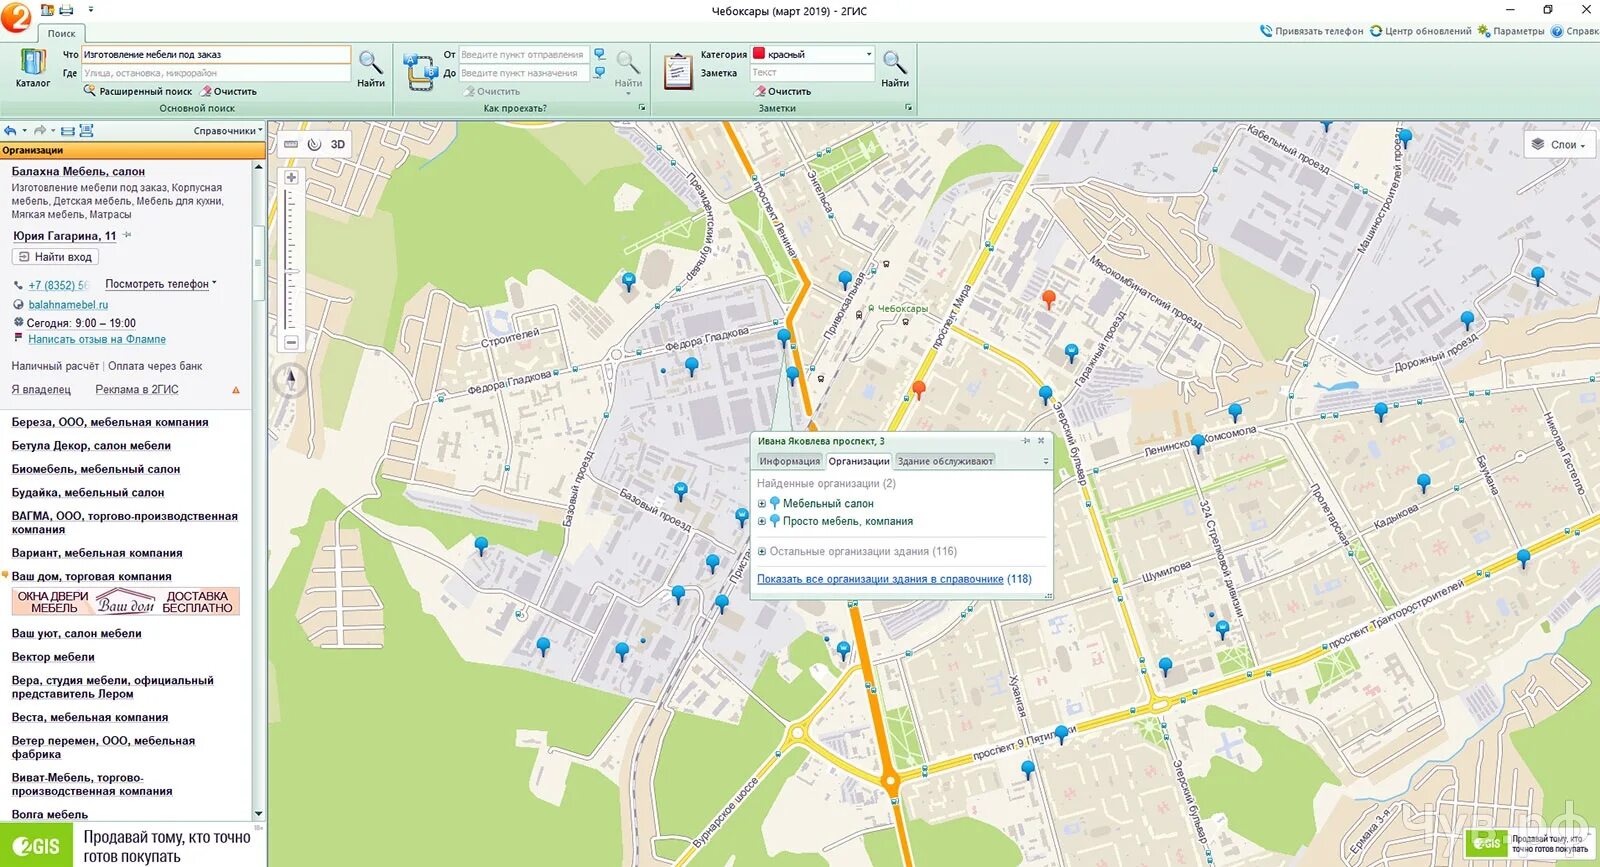Open the Справочники dropdown
The height and width of the screenshot is (867, 1600).
(228, 131)
